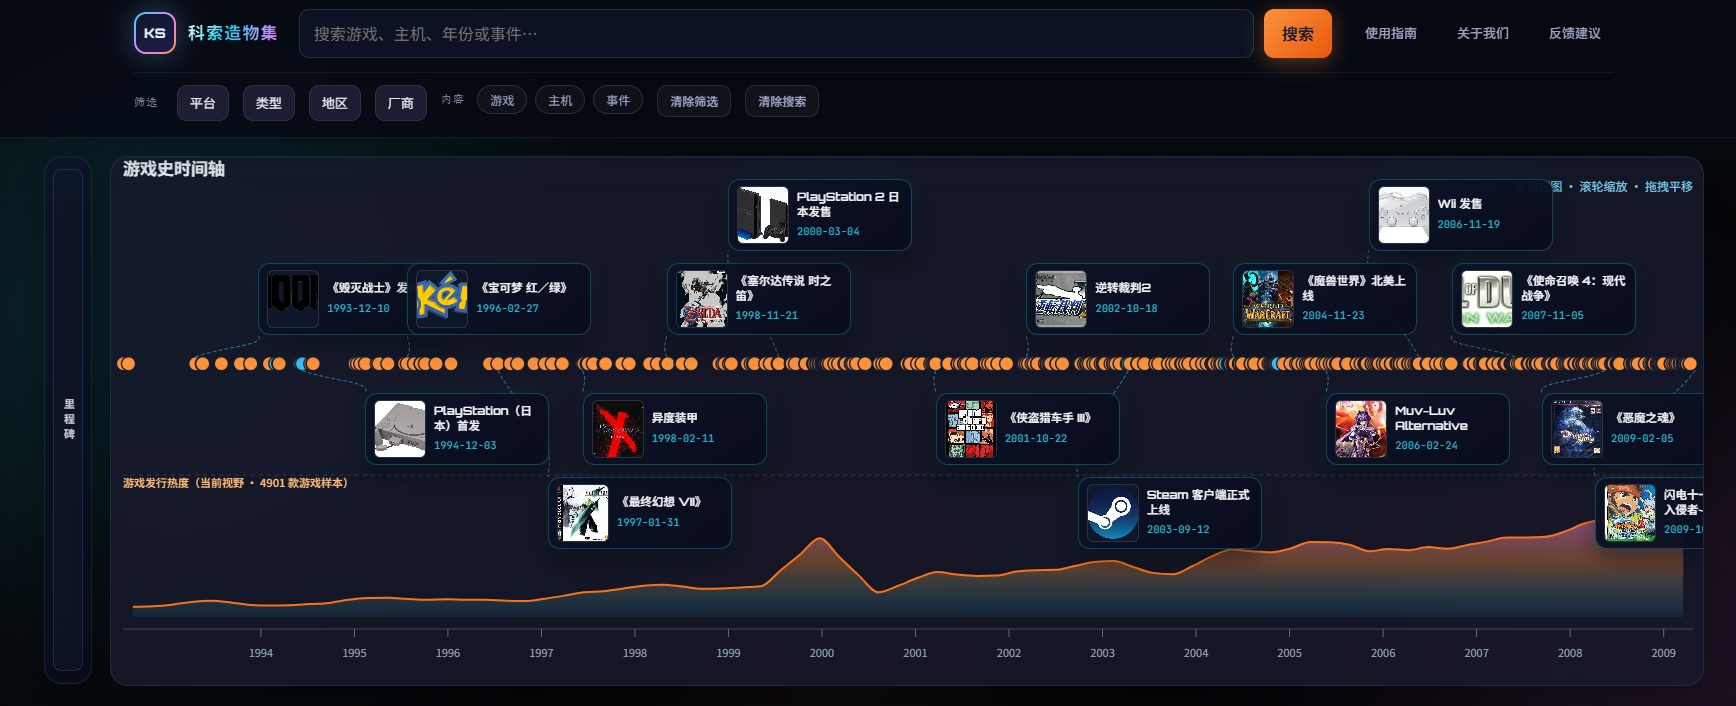1736x706 pixels.
Task: Select the Wii console image
Action: click(x=1404, y=215)
